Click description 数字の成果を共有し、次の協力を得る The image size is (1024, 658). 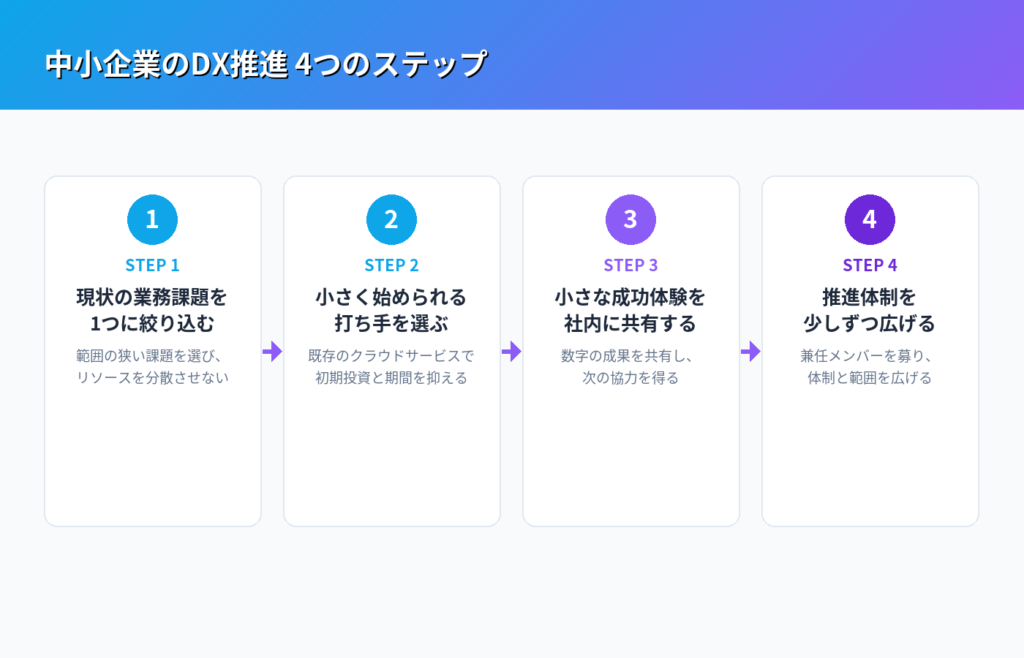click(630, 367)
